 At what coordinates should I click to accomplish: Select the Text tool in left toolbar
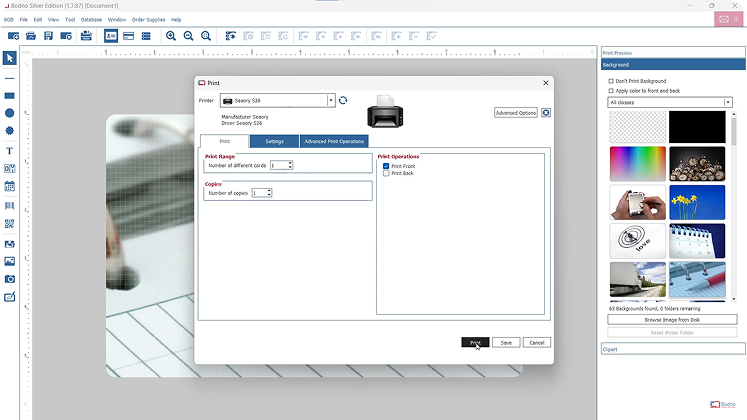pyautogui.click(x=9, y=151)
